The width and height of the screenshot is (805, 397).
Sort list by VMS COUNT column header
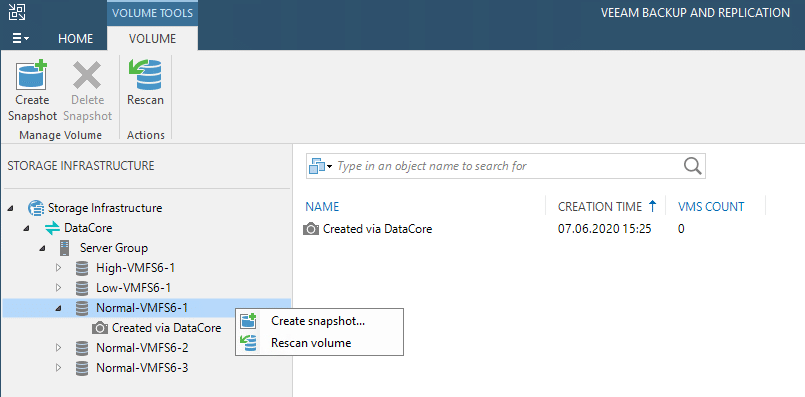(711, 207)
